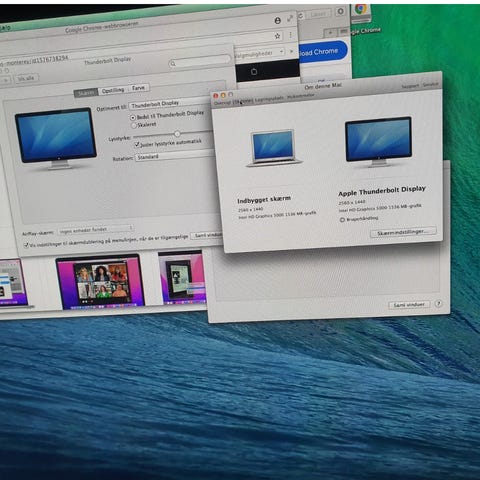The width and height of the screenshot is (480, 480).
Task: Open the Support link in Om denne Mac
Action: (410, 86)
